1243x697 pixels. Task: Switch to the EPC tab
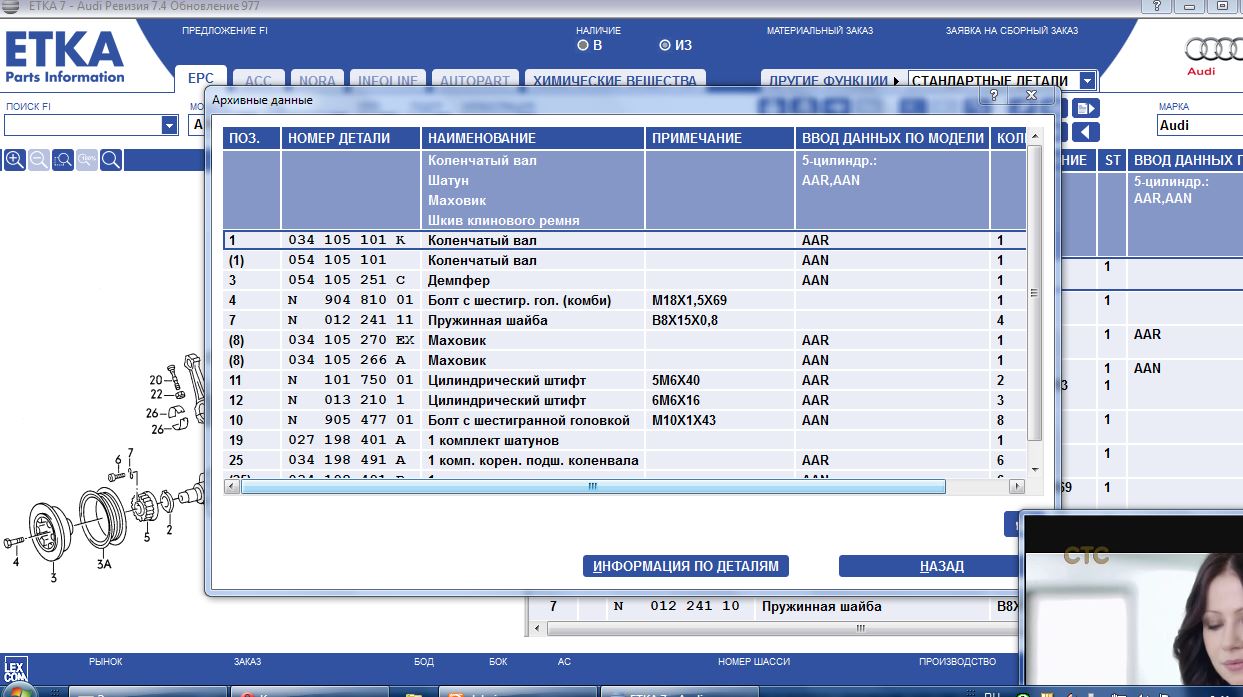pos(201,79)
